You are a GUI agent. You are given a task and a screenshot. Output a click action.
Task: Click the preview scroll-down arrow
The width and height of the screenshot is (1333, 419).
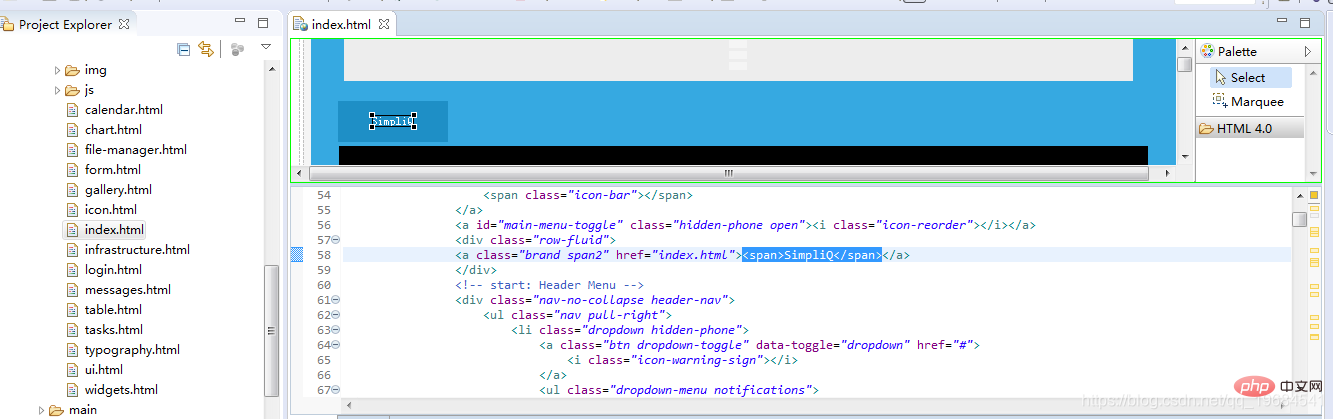(1184, 156)
